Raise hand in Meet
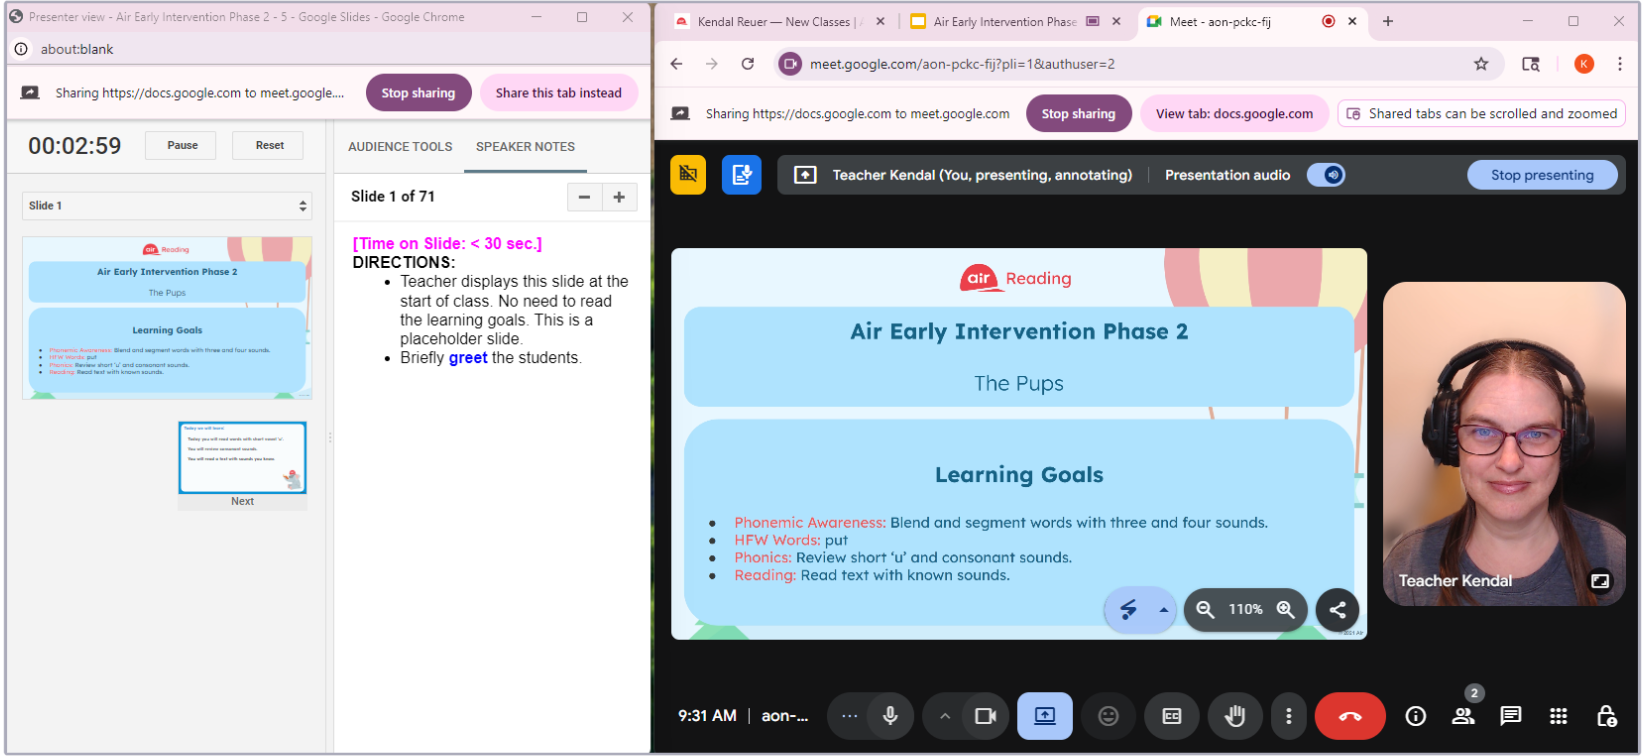 point(1235,716)
